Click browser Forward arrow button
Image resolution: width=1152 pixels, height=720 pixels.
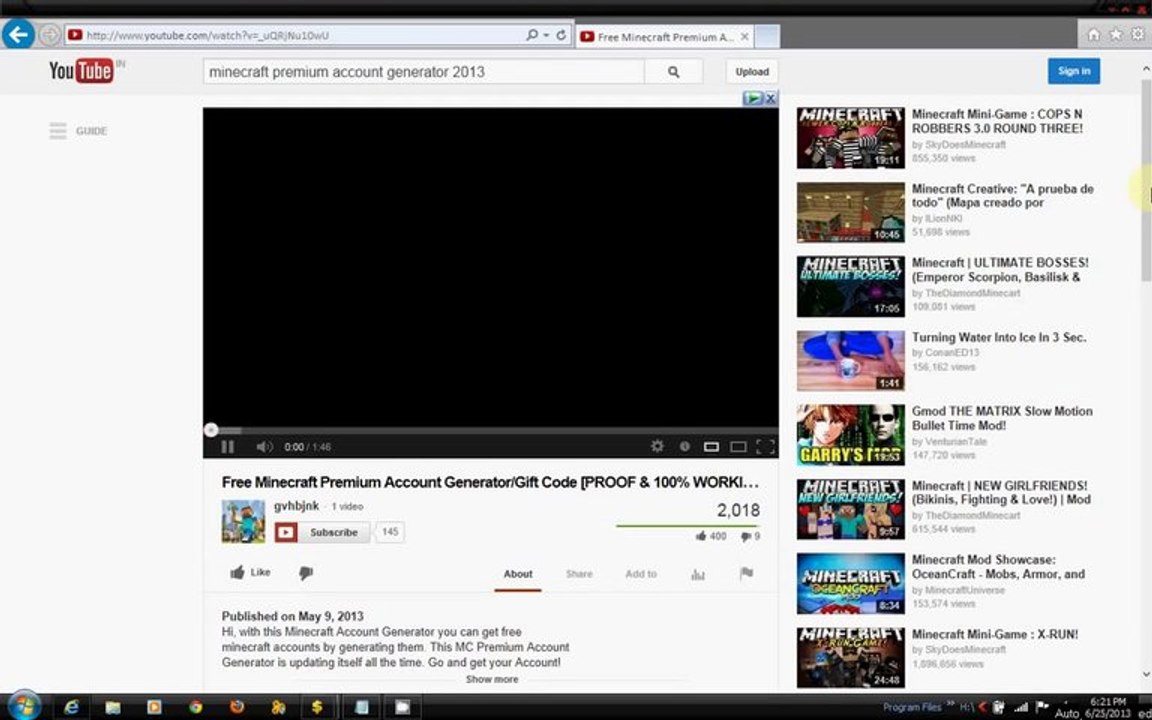pyautogui.click(x=49, y=34)
